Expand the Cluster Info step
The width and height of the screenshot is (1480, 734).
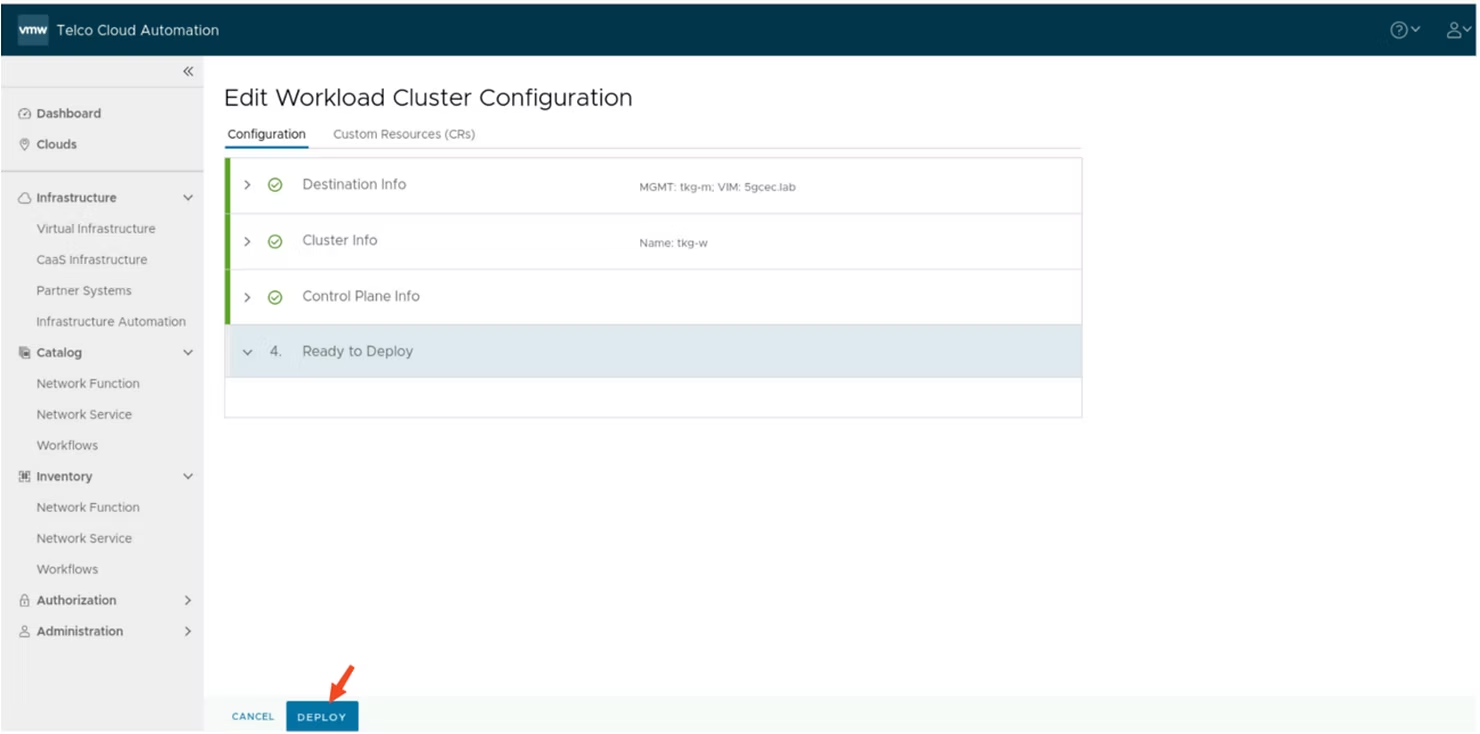pyautogui.click(x=248, y=241)
